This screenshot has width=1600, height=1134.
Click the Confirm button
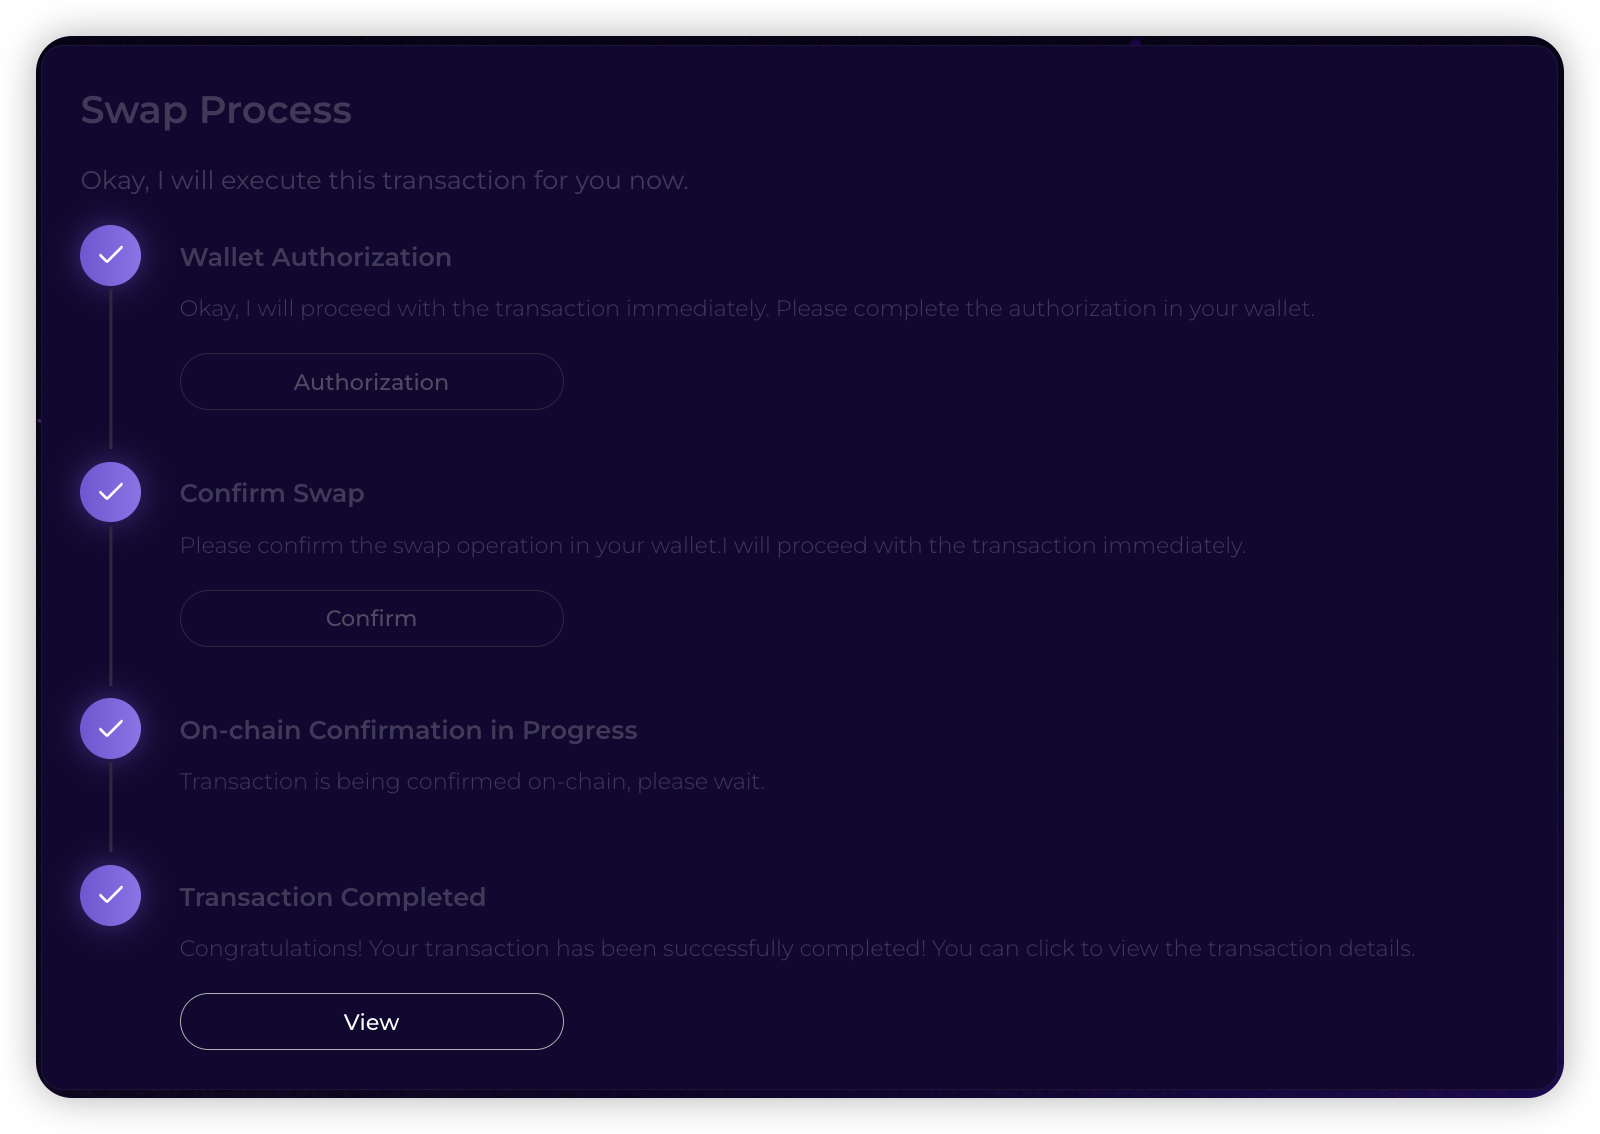[x=372, y=618]
